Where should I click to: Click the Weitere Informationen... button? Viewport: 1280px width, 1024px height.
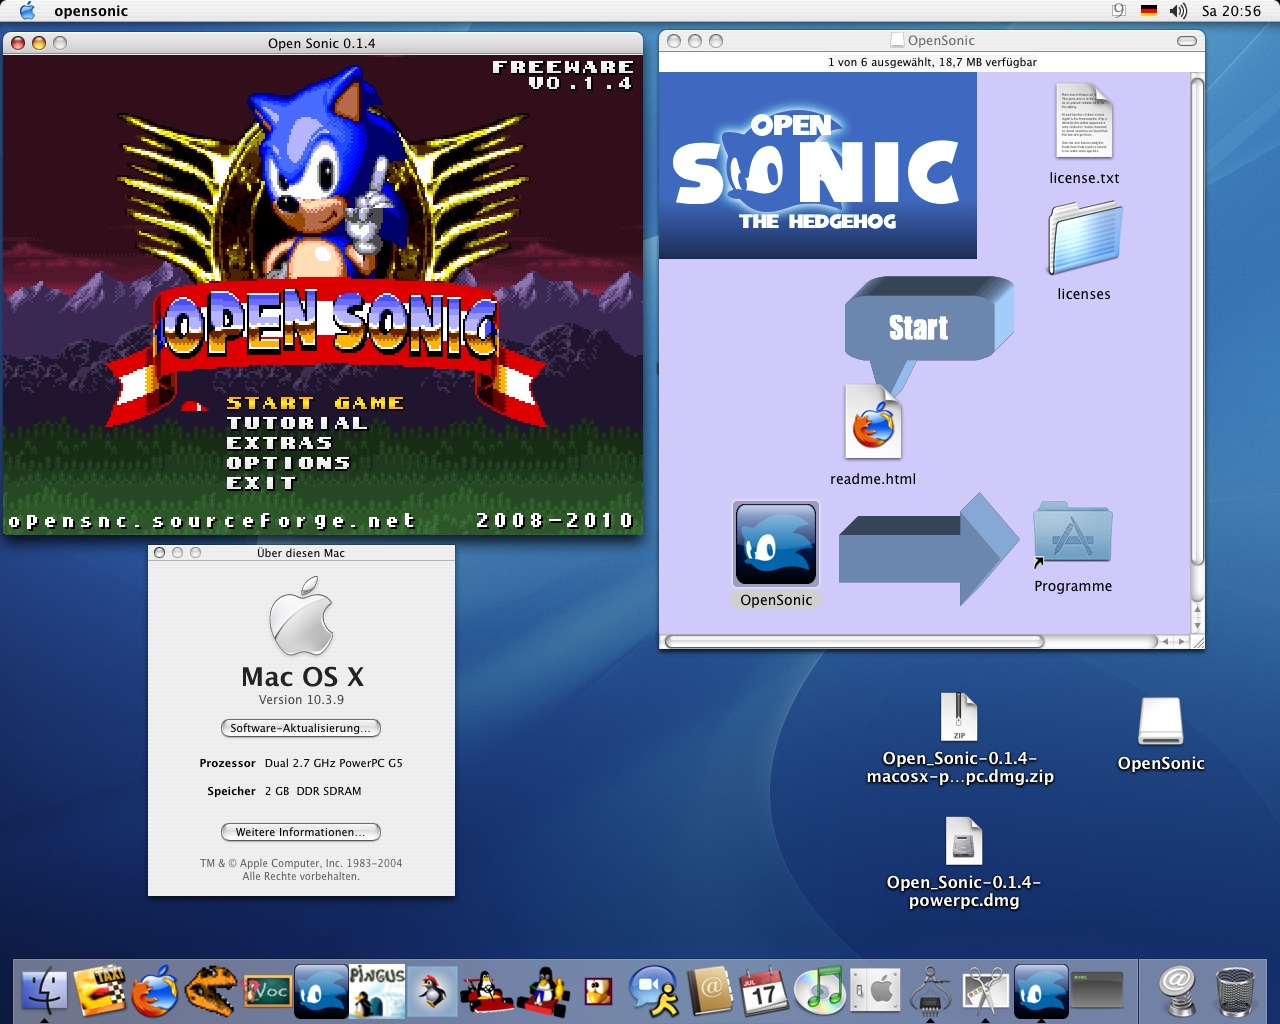click(301, 832)
